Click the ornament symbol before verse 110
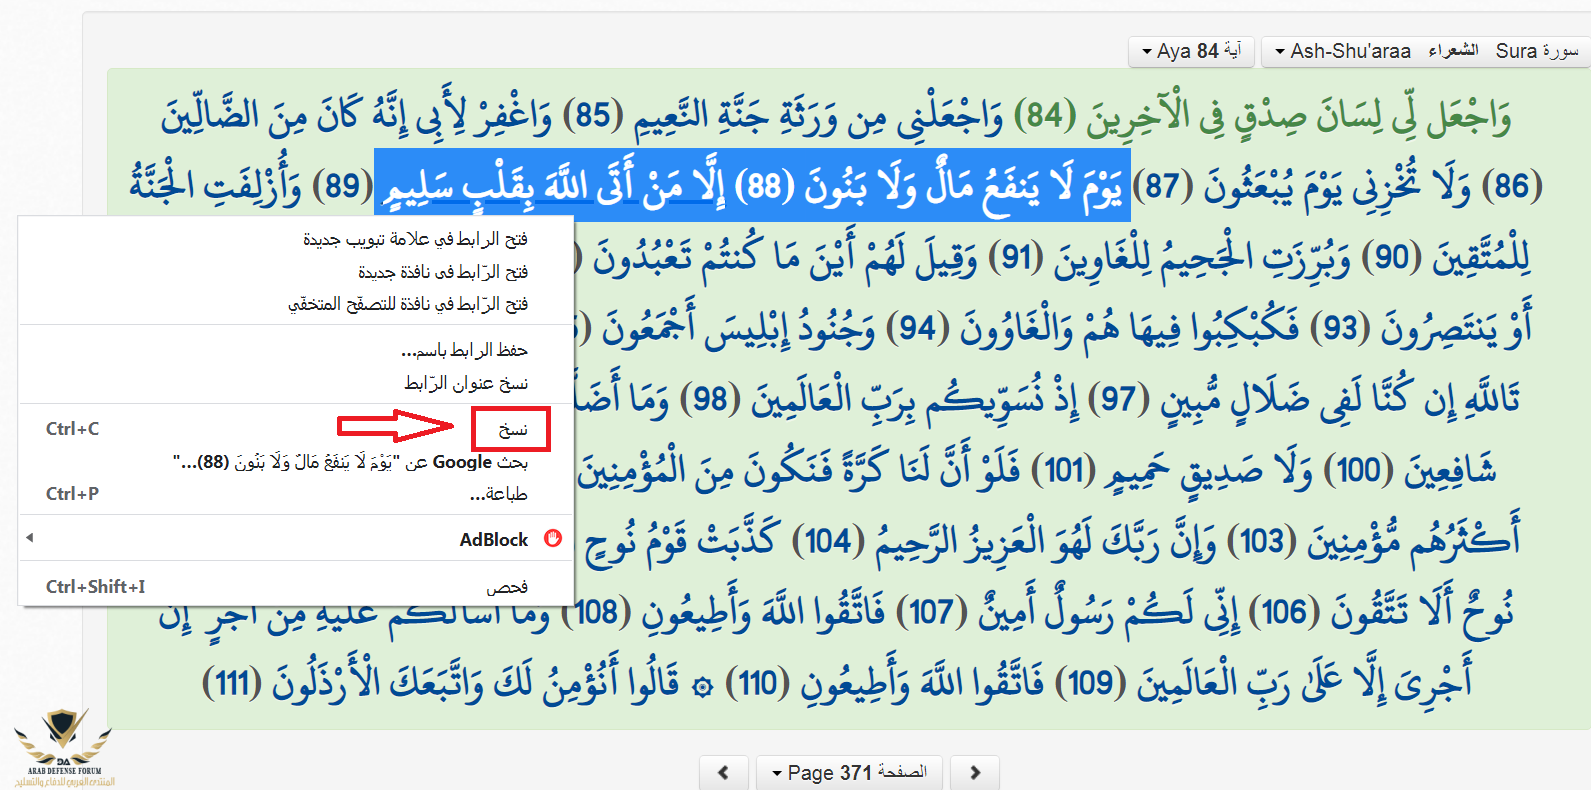1591x790 pixels. coord(703,687)
